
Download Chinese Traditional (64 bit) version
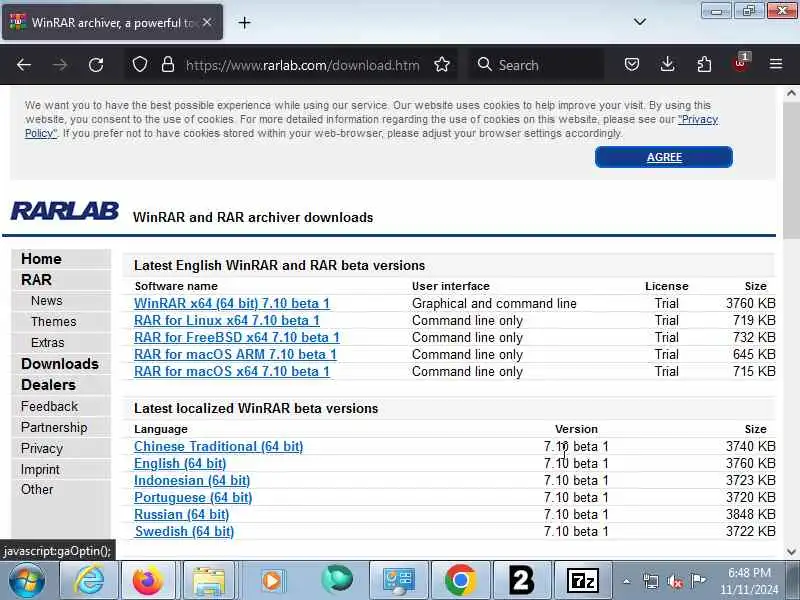click(218, 446)
